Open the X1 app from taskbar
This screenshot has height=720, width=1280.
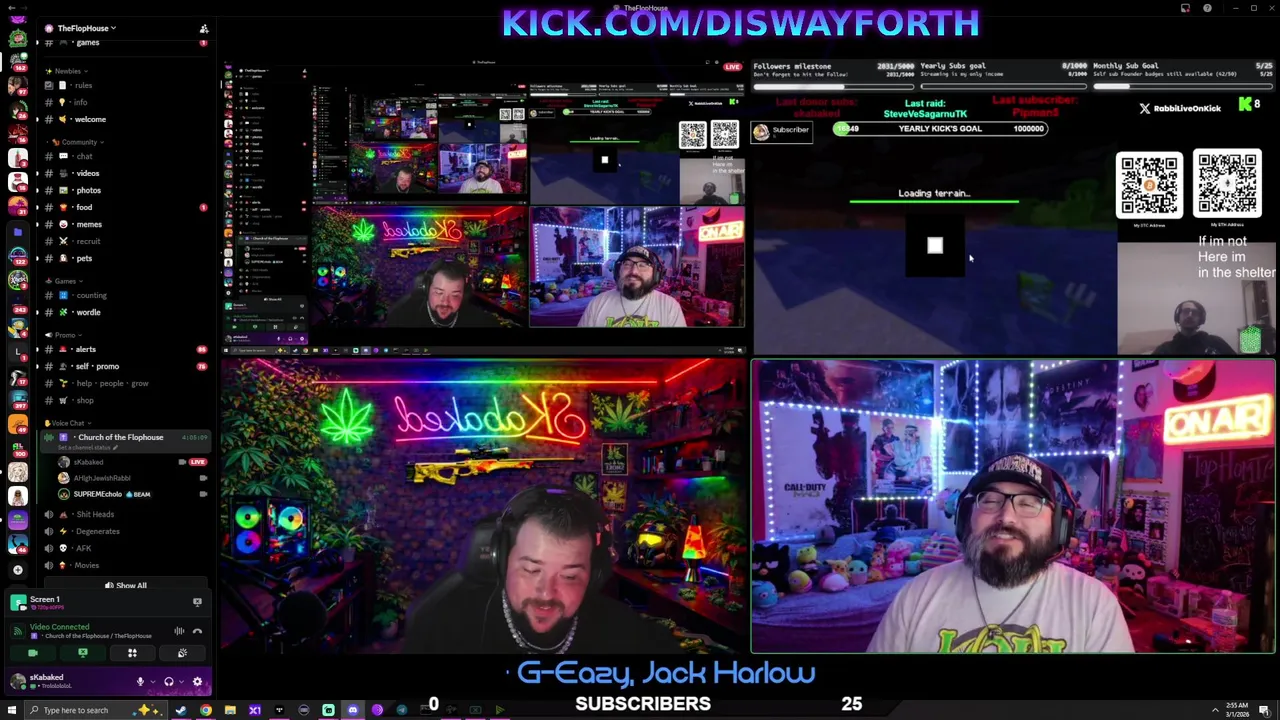pos(255,710)
